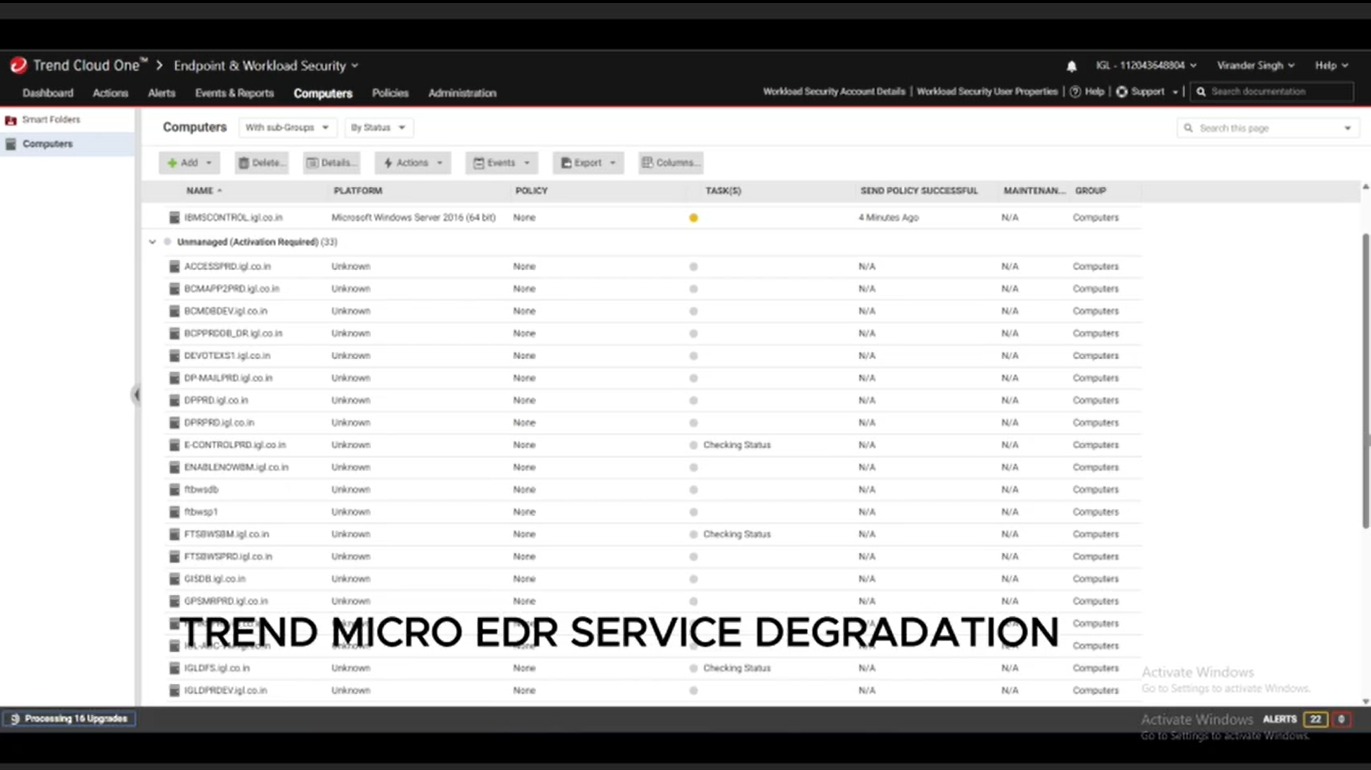Click the Trend Micro logo icon

[18, 66]
